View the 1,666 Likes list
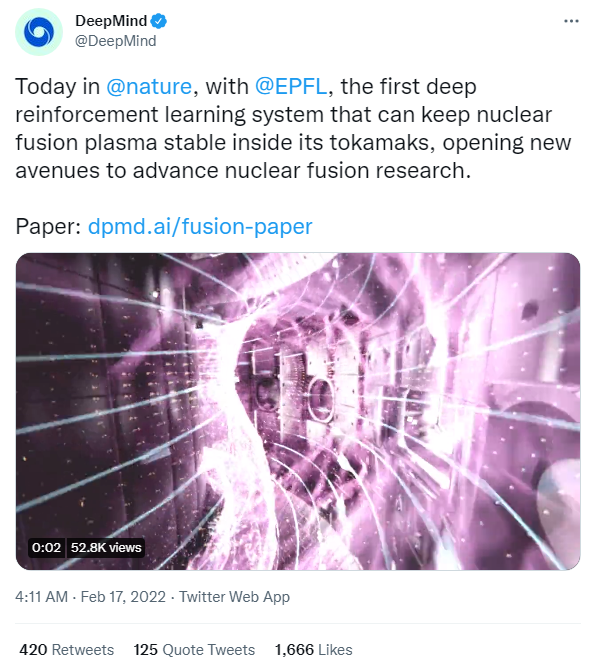The height and width of the screenshot is (666, 595). (x=313, y=649)
